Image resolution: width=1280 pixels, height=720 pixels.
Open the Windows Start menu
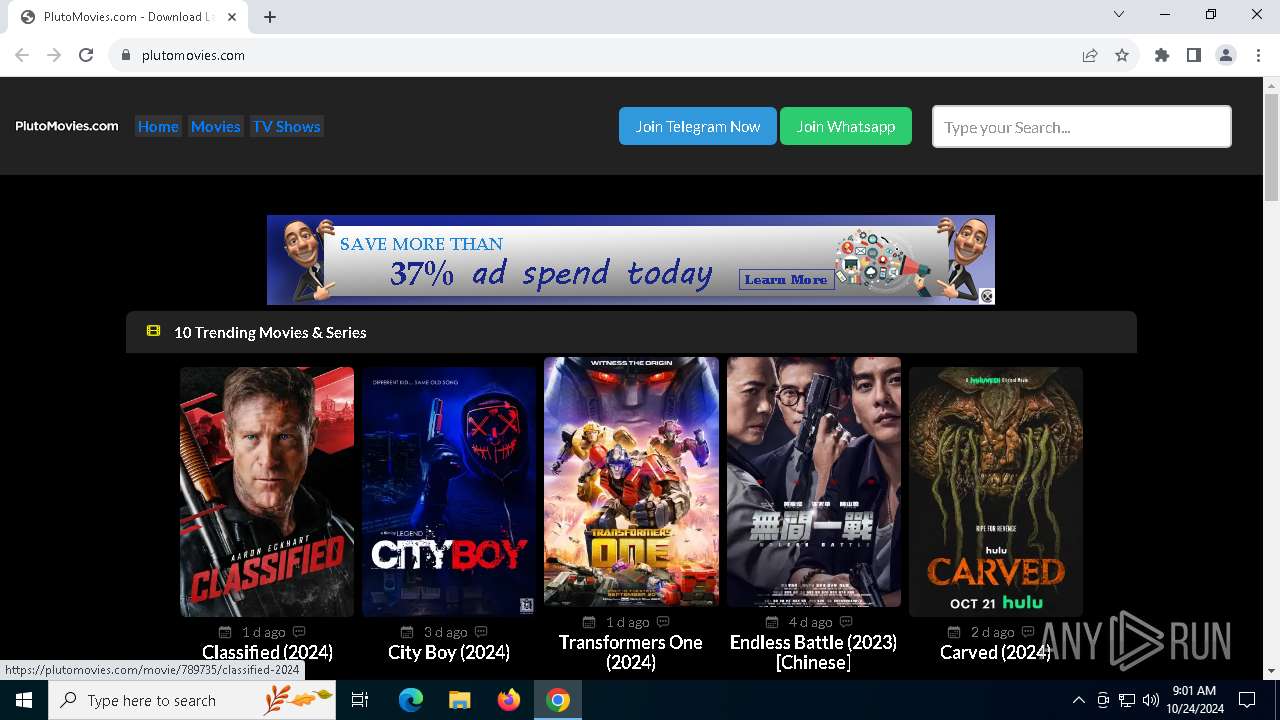click(x=24, y=700)
